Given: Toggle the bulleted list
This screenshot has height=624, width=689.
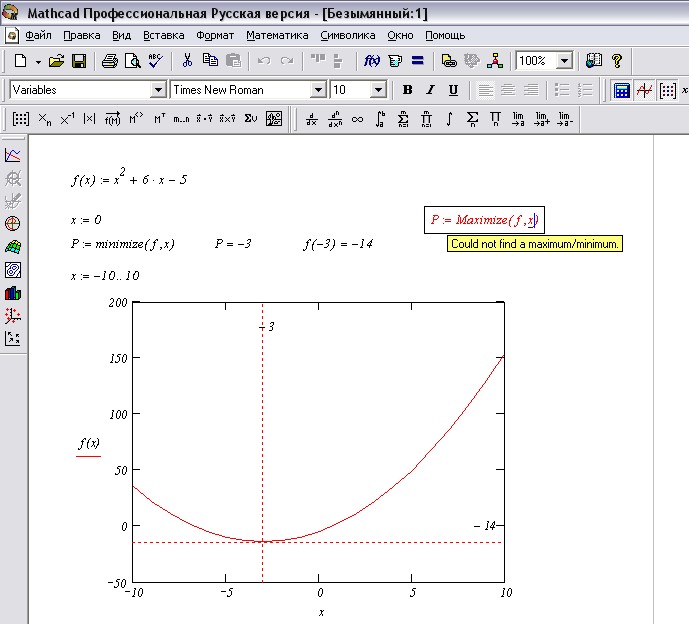Looking at the screenshot, I should pyautogui.click(x=562, y=90).
